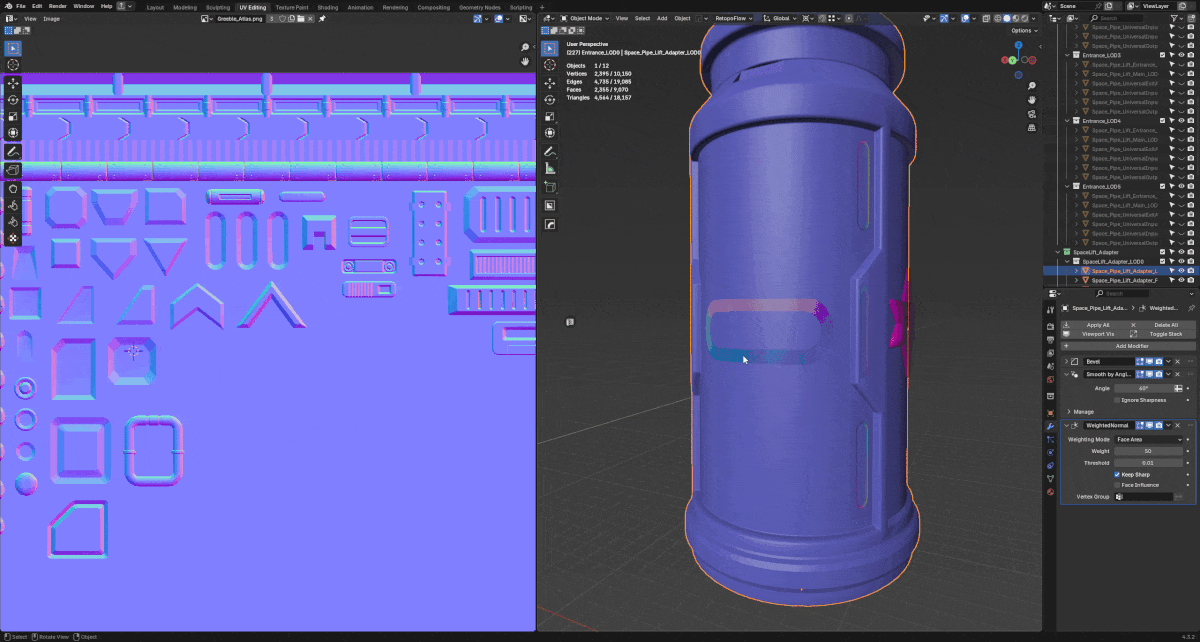Screen dimensions: 1200x642
Task: Open the Weighting Mode Face Area dropdown
Action: pyautogui.click(x=1148, y=439)
